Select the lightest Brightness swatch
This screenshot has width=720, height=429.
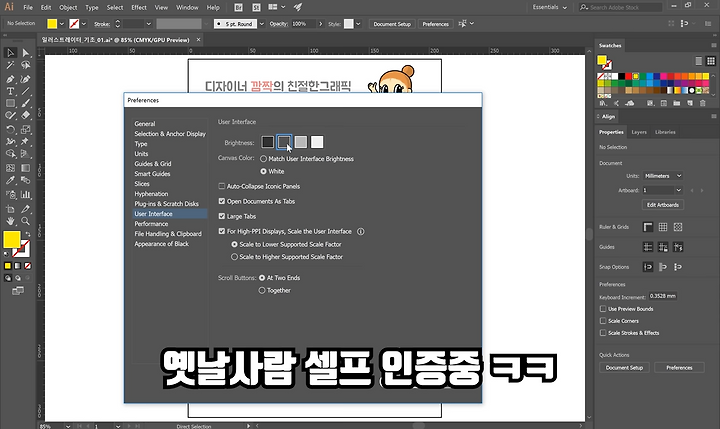[x=317, y=142]
